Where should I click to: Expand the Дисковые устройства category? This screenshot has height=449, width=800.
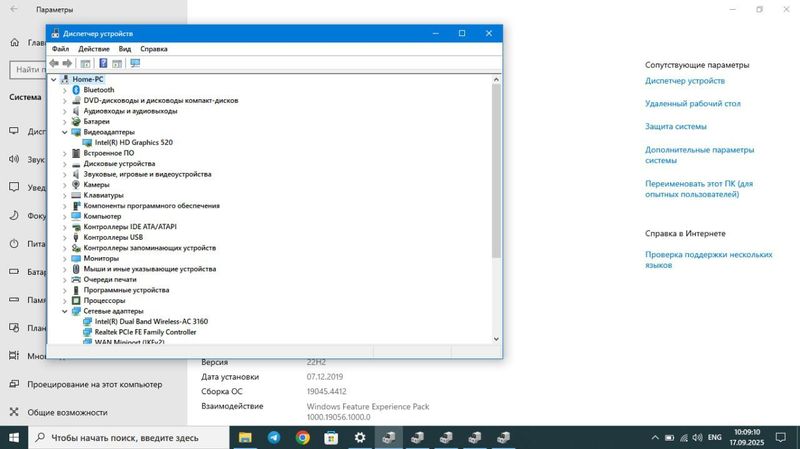click(65, 164)
